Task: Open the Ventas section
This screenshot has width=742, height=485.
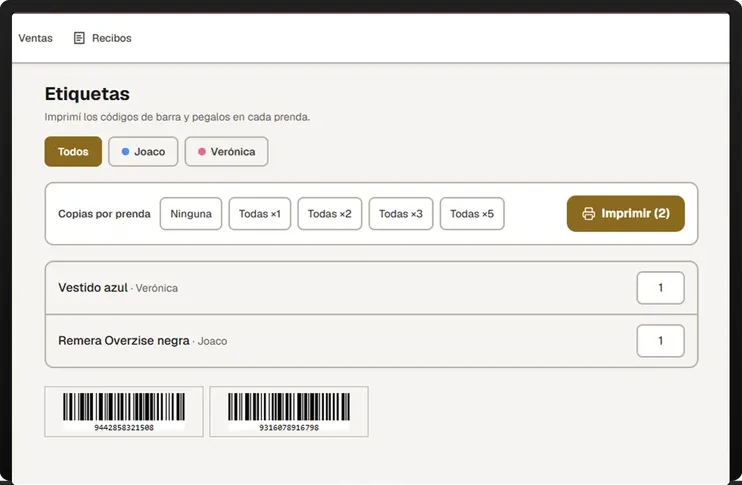Action: [x=35, y=38]
